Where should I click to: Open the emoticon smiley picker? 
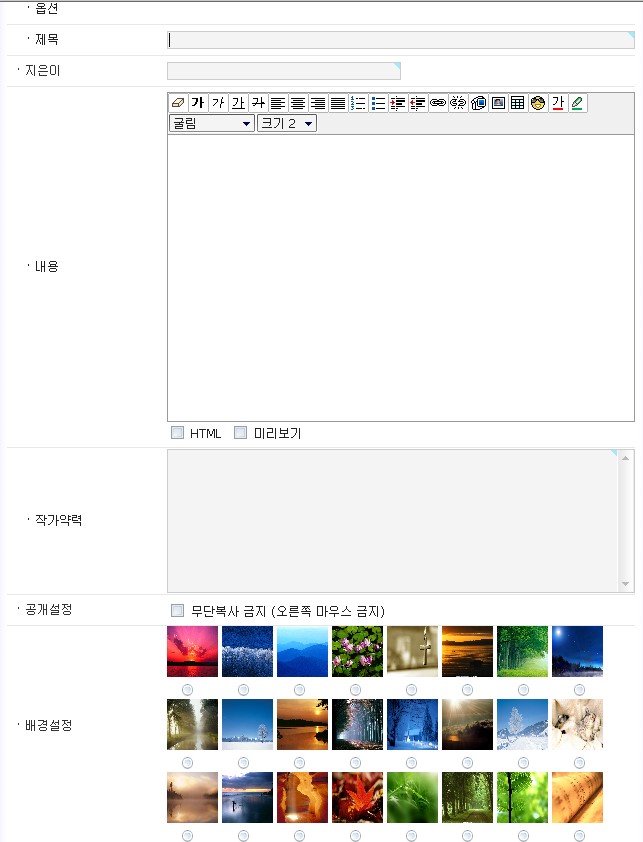point(538,103)
